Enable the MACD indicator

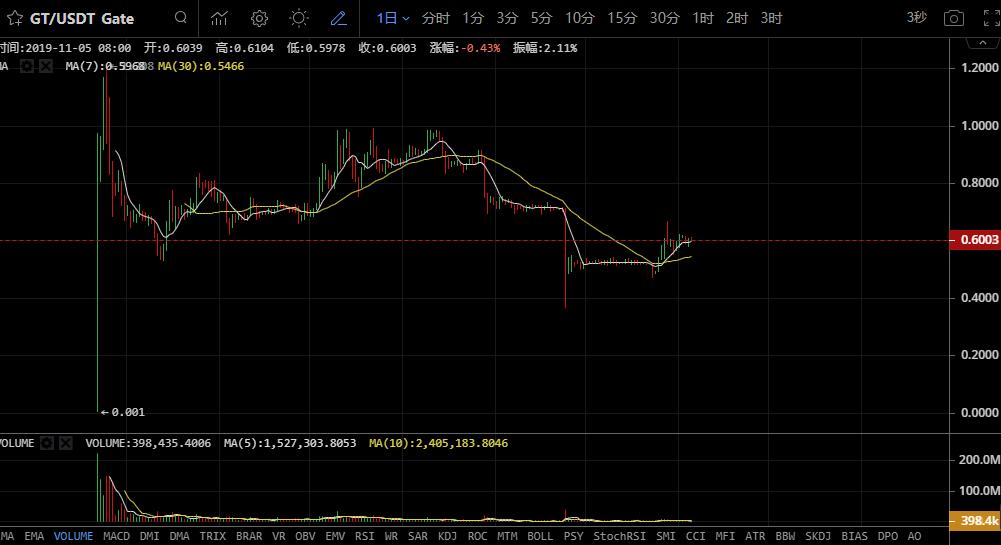[116, 536]
